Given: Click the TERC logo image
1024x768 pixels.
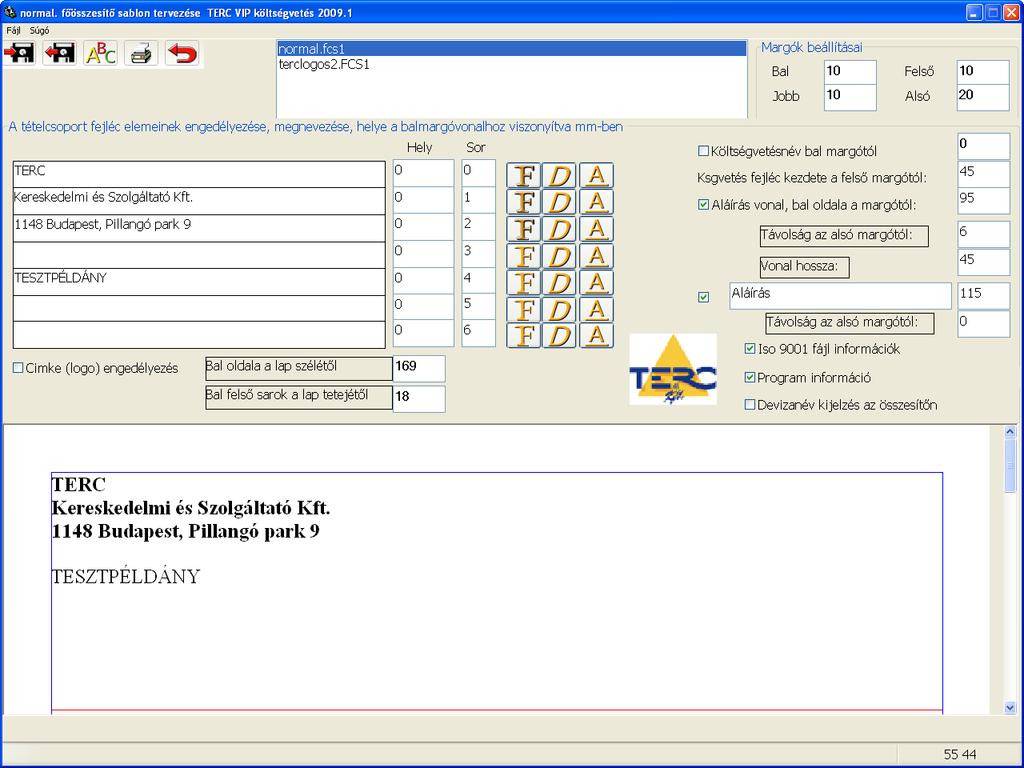Looking at the screenshot, I should pyautogui.click(x=673, y=369).
